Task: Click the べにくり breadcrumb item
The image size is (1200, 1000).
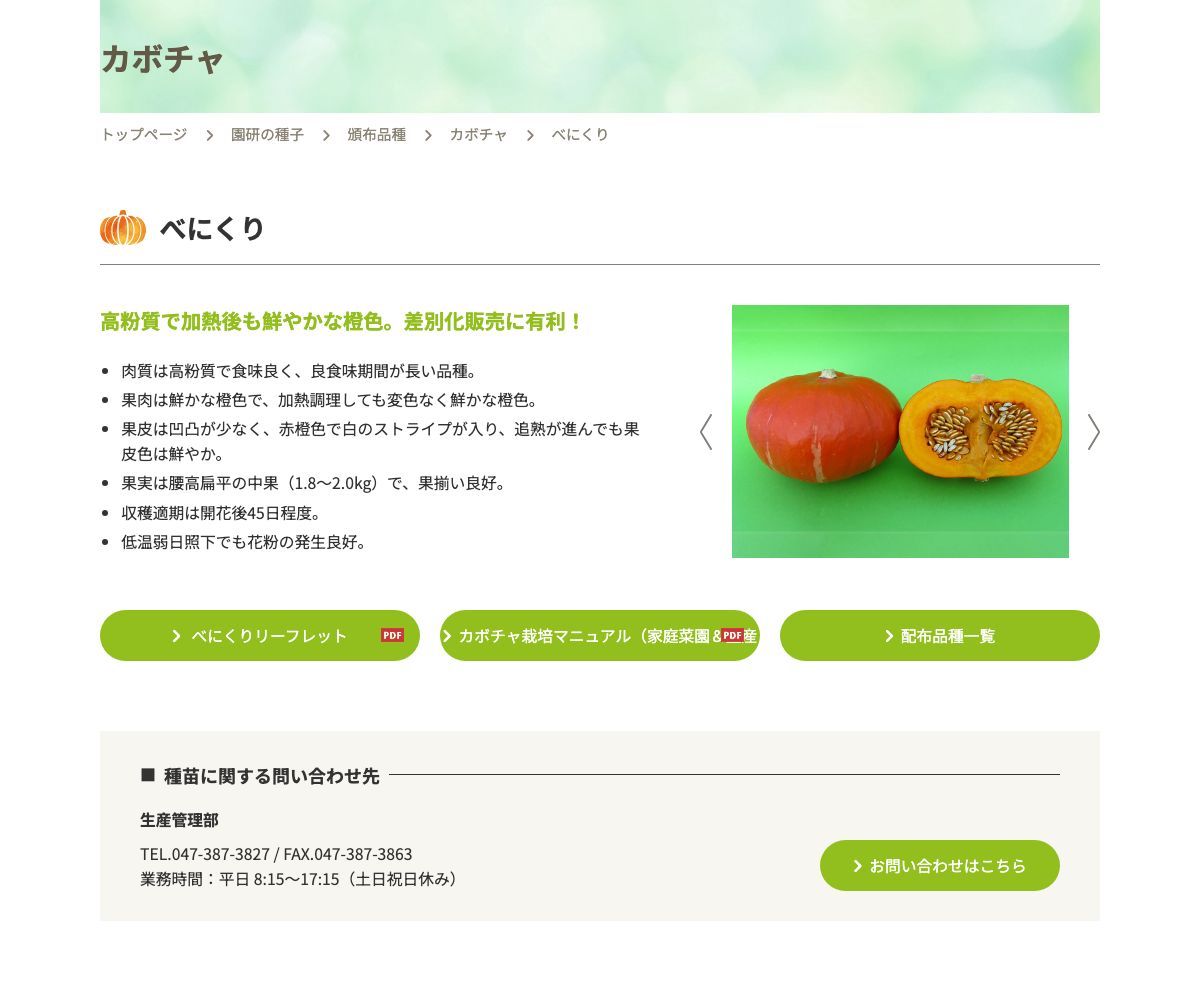Action: click(580, 134)
